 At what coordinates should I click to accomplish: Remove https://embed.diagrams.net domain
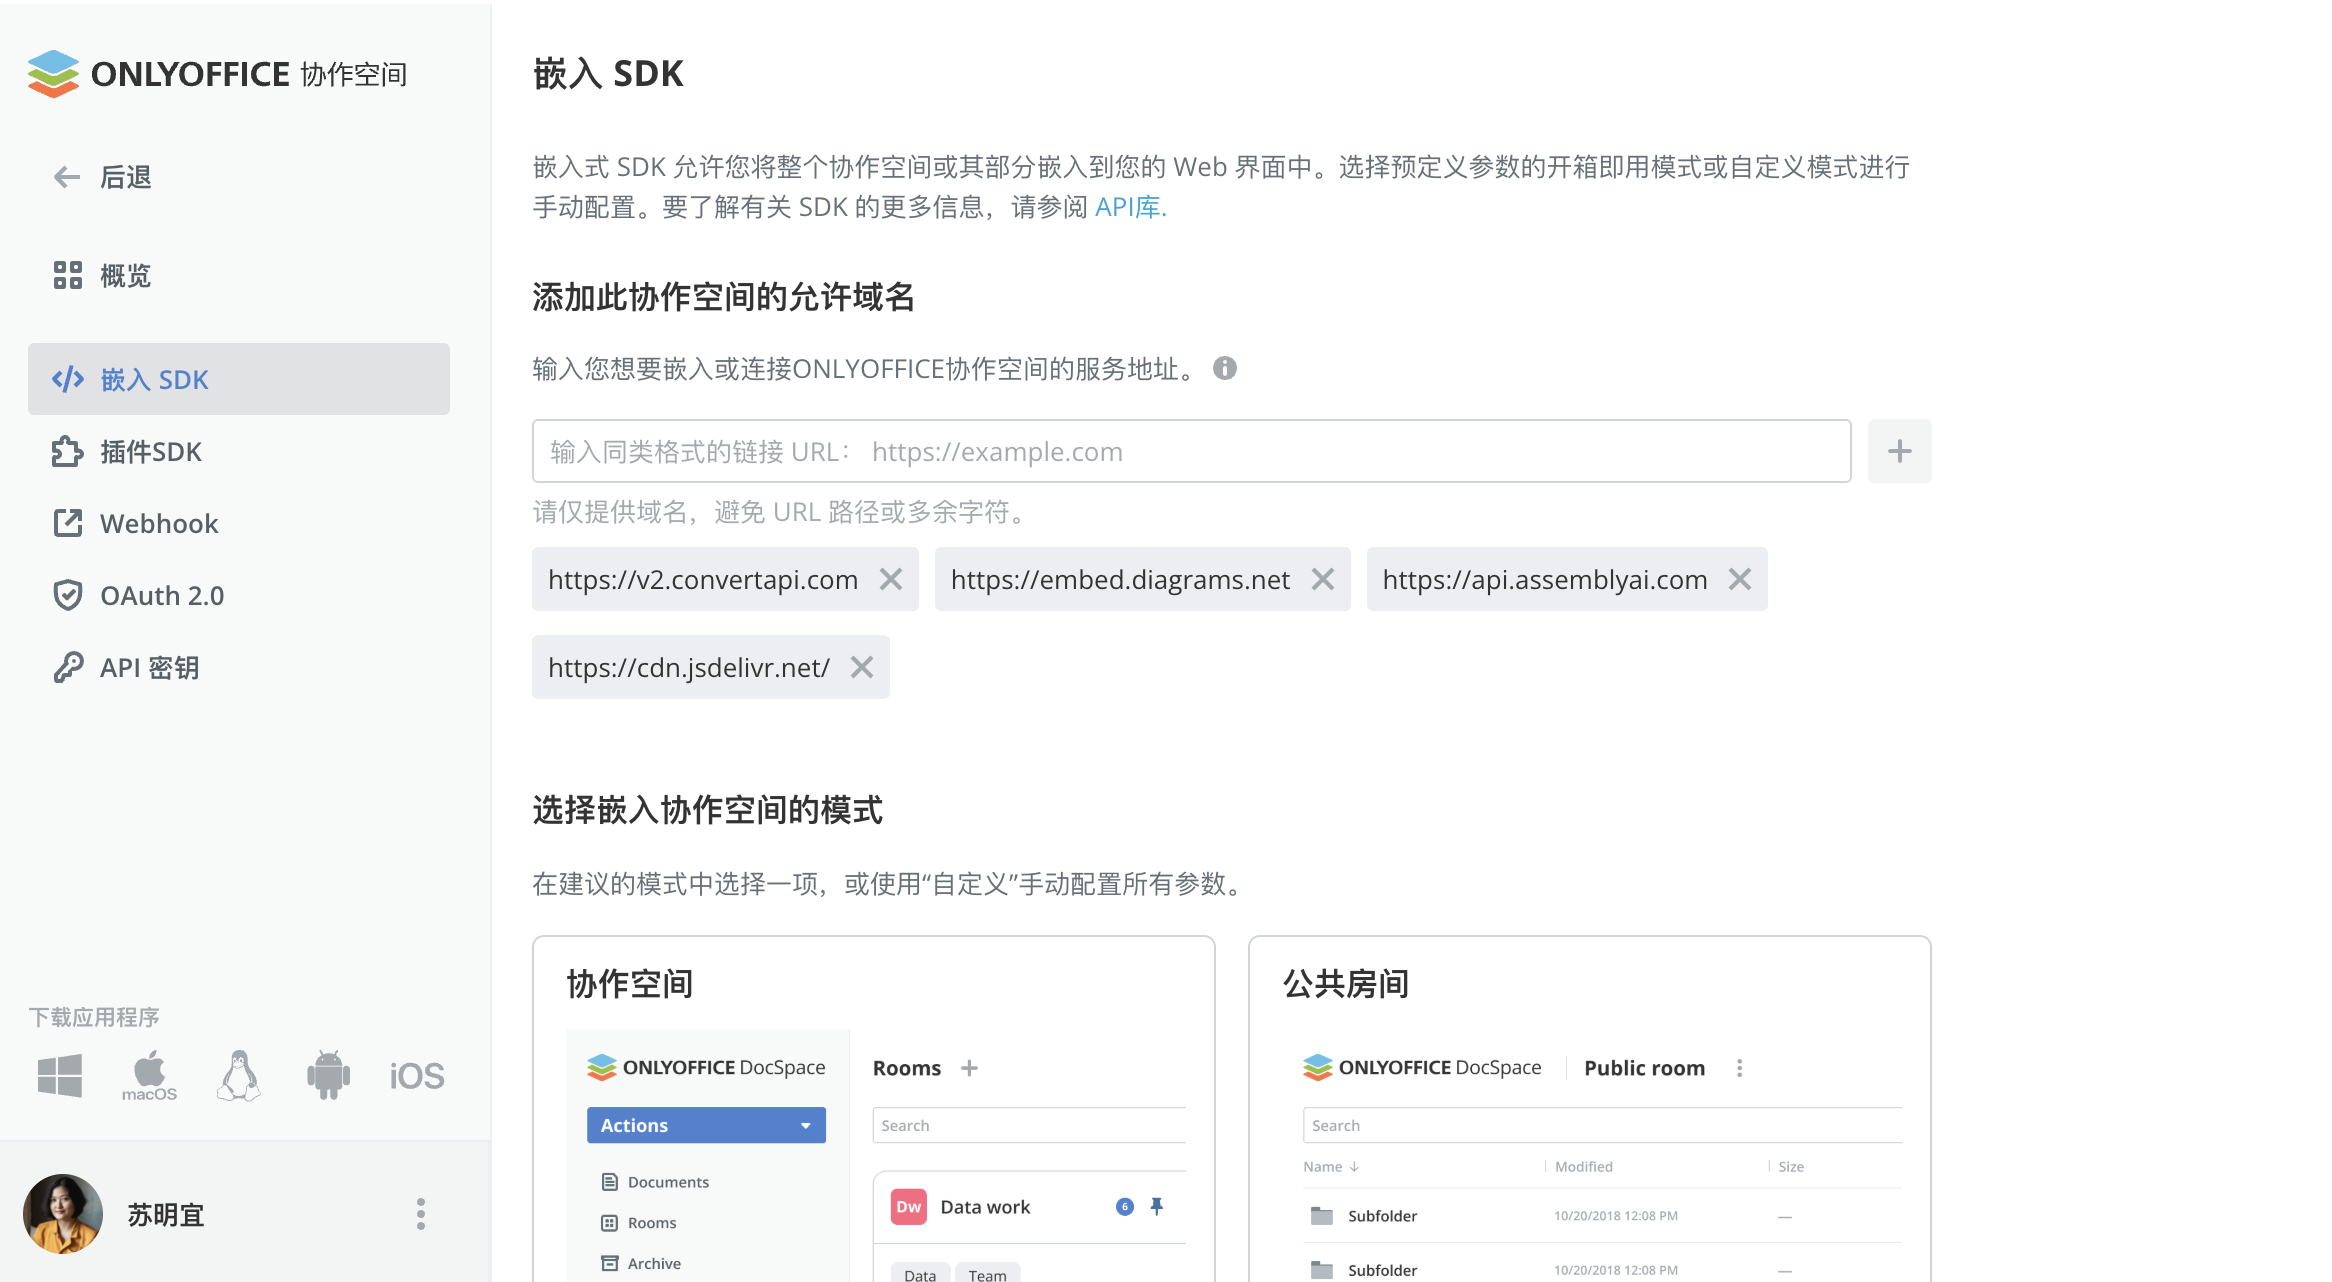1323,579
